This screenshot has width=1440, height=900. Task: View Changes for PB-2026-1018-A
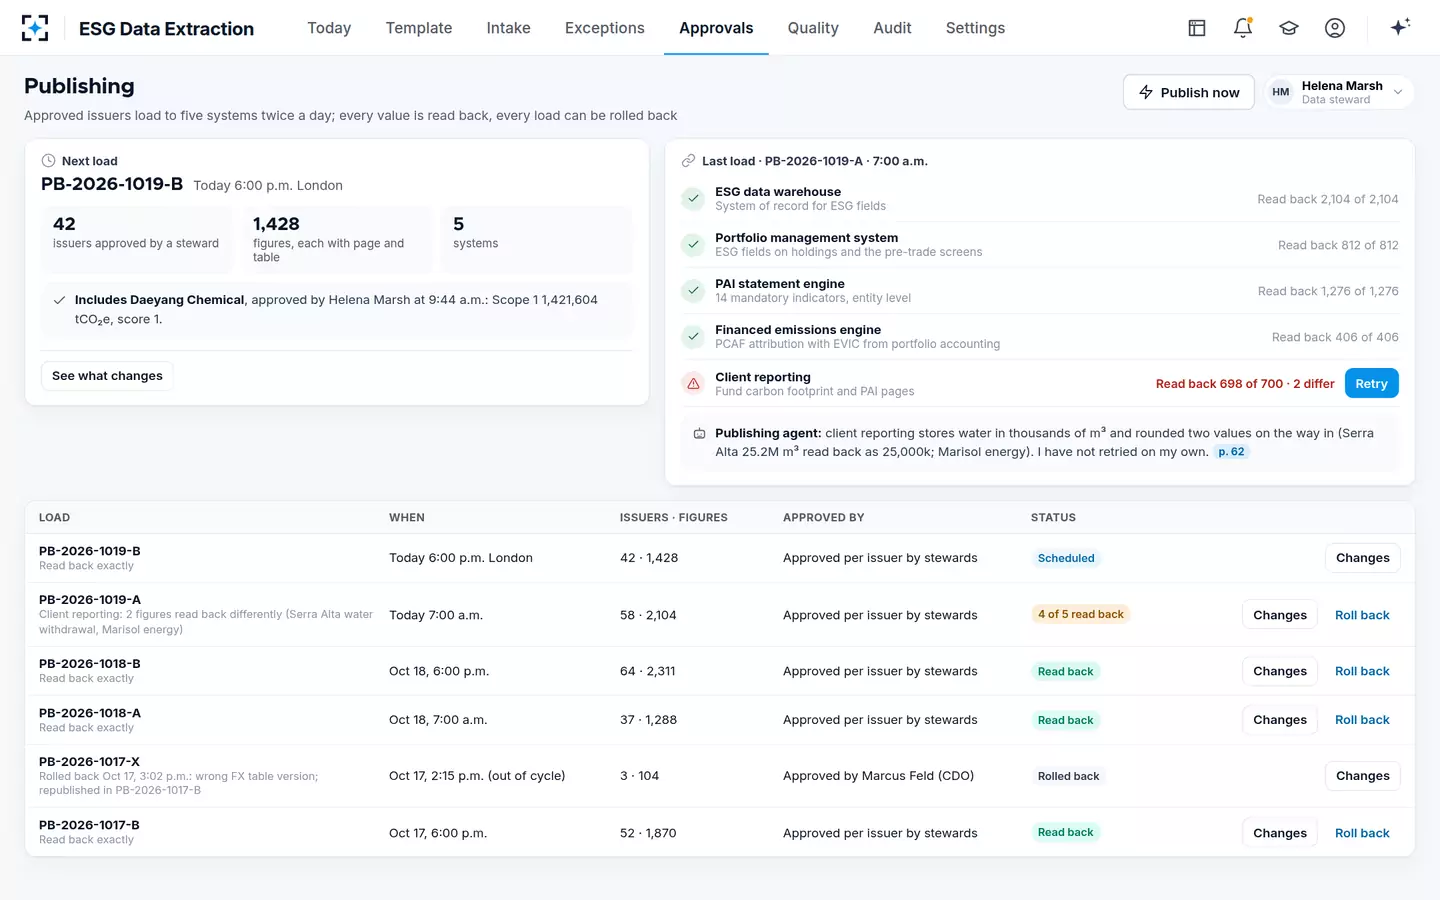[x=1279, y=720]
